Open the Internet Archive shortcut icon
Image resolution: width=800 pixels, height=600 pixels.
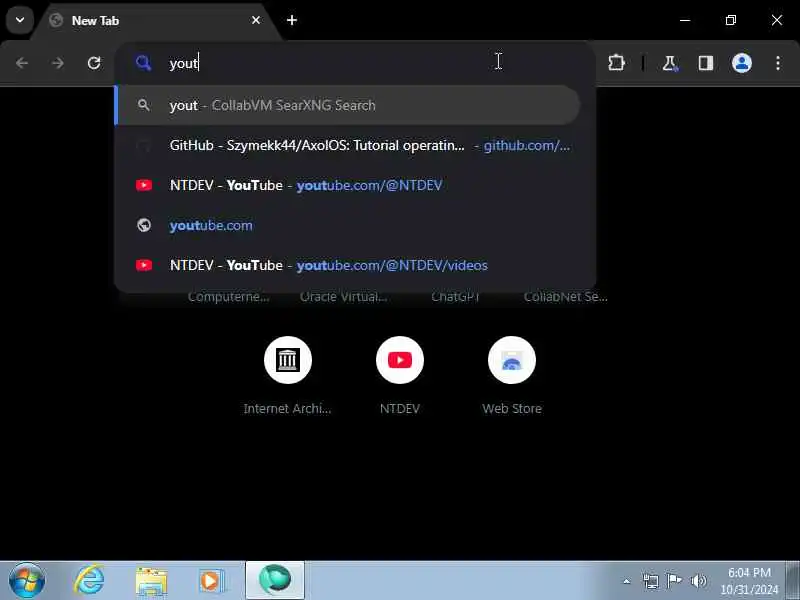pos(288,360)
